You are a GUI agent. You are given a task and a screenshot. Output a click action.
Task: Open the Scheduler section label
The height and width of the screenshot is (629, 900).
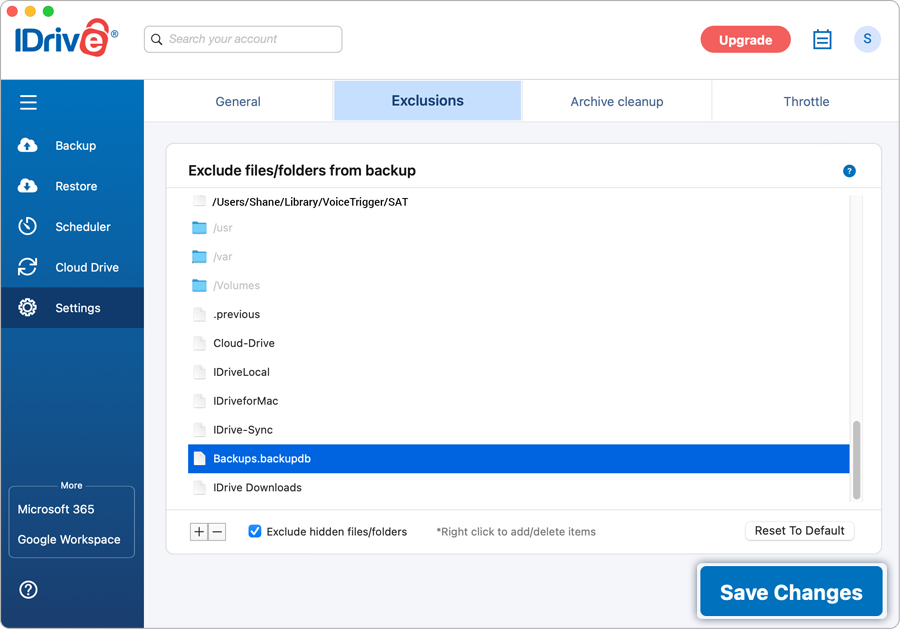click(83, 227)
